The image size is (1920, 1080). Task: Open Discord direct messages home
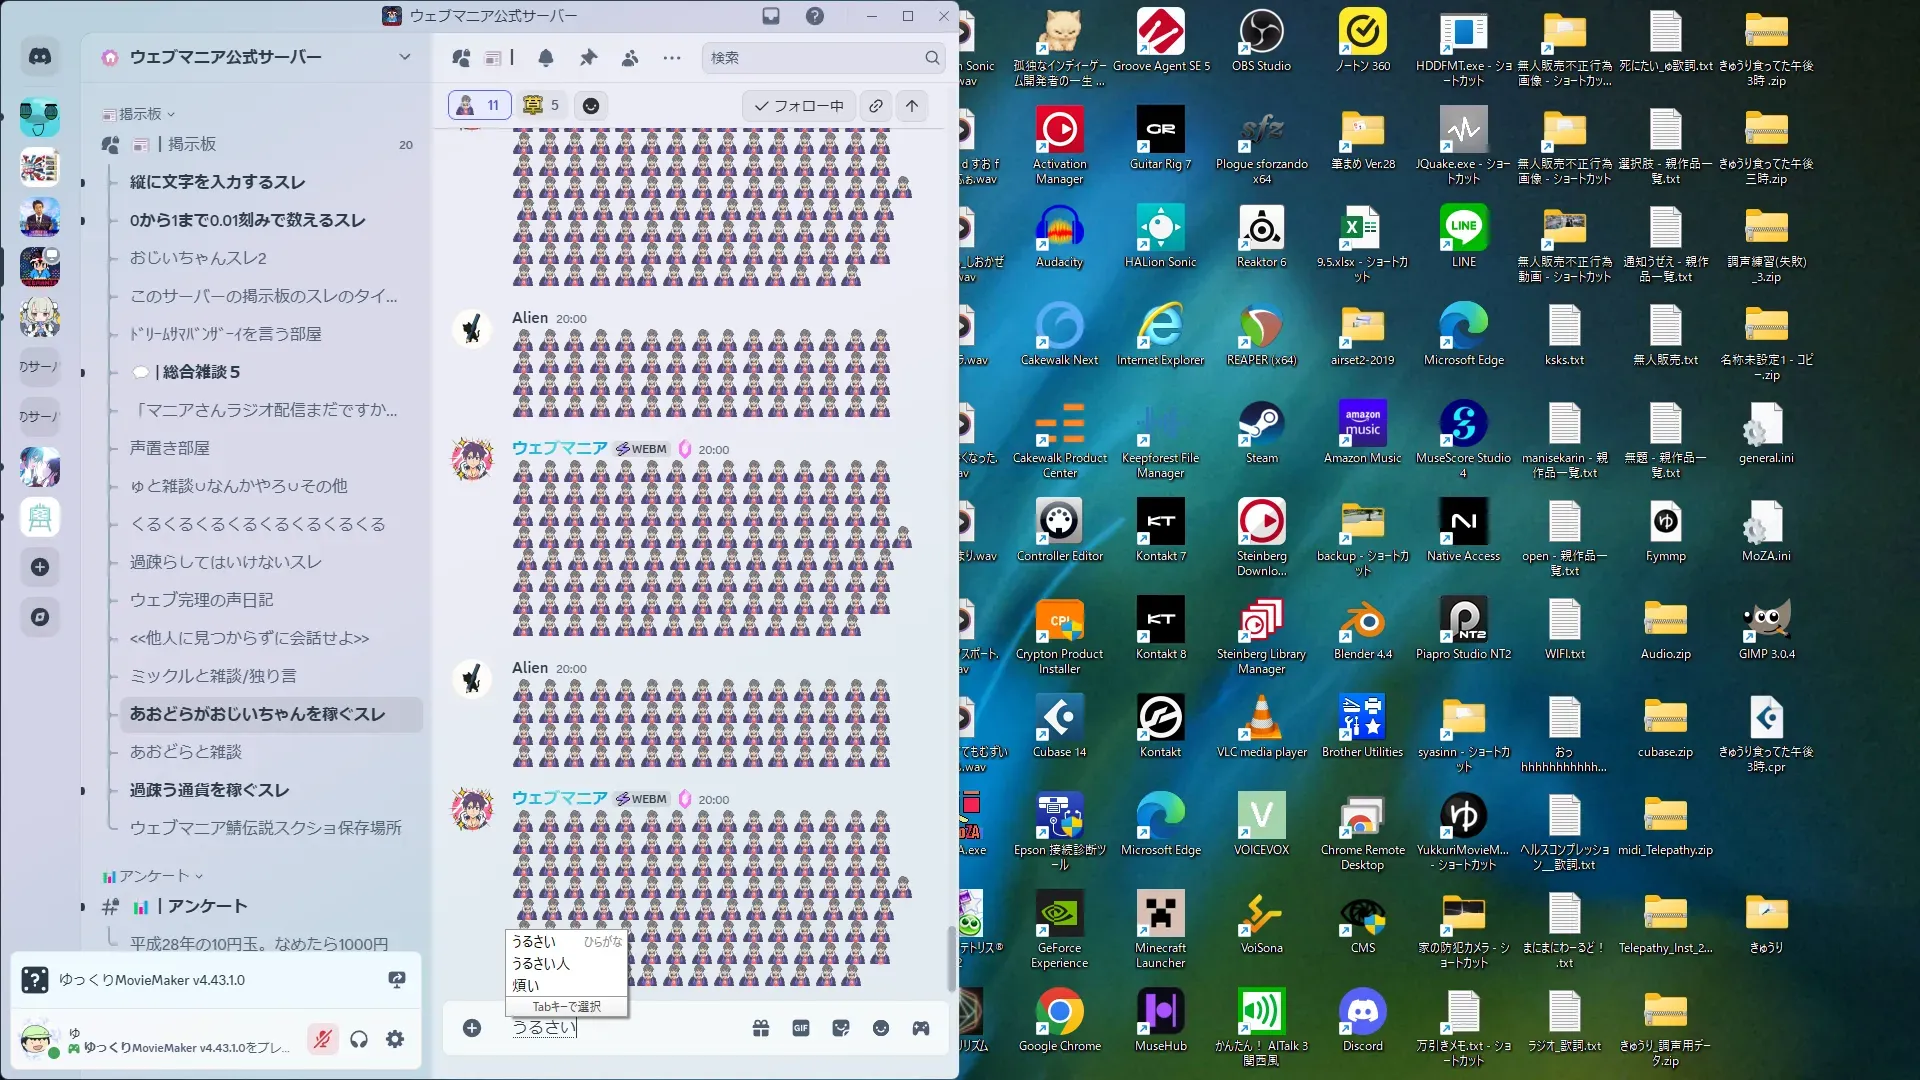[40, 57]
